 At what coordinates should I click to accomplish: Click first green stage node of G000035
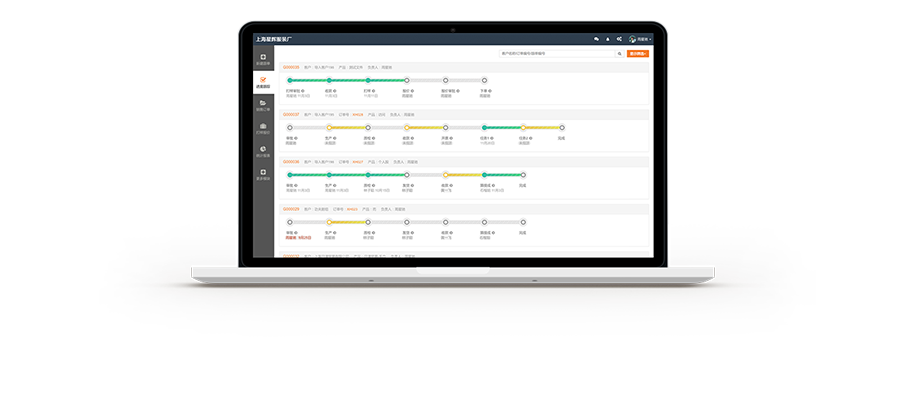290,80
